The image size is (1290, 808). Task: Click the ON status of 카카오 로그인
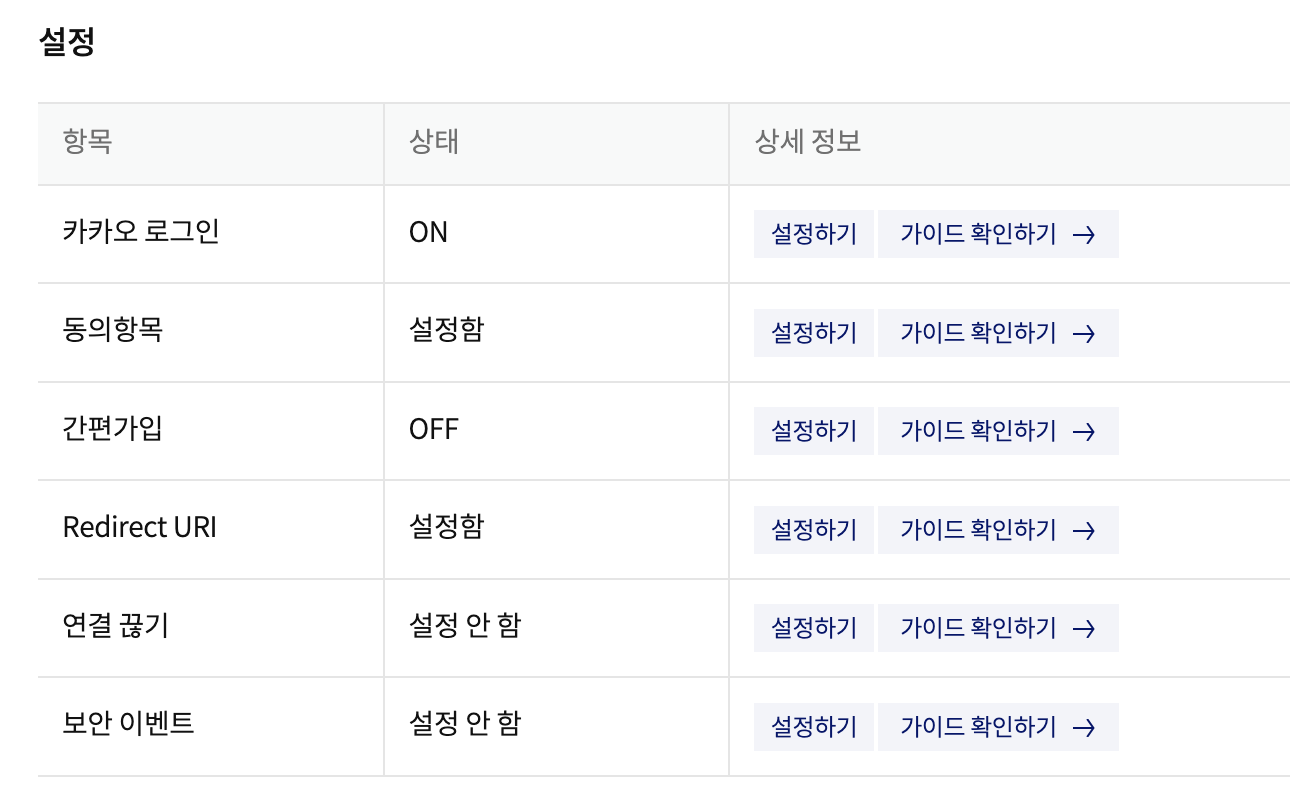(x=428, y=232)
